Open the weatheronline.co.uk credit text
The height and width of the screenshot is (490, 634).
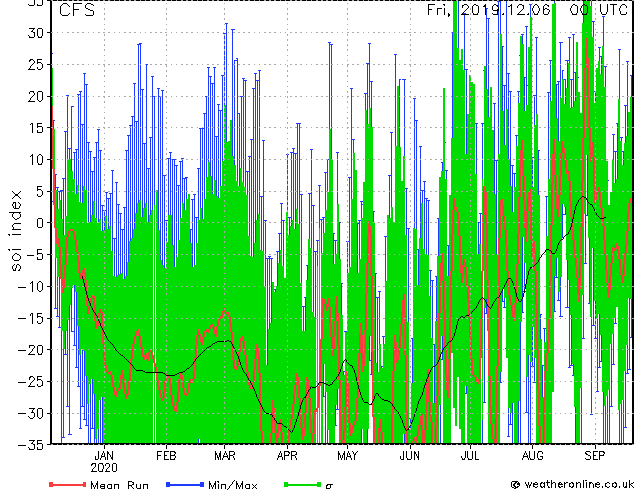[572, 484]
